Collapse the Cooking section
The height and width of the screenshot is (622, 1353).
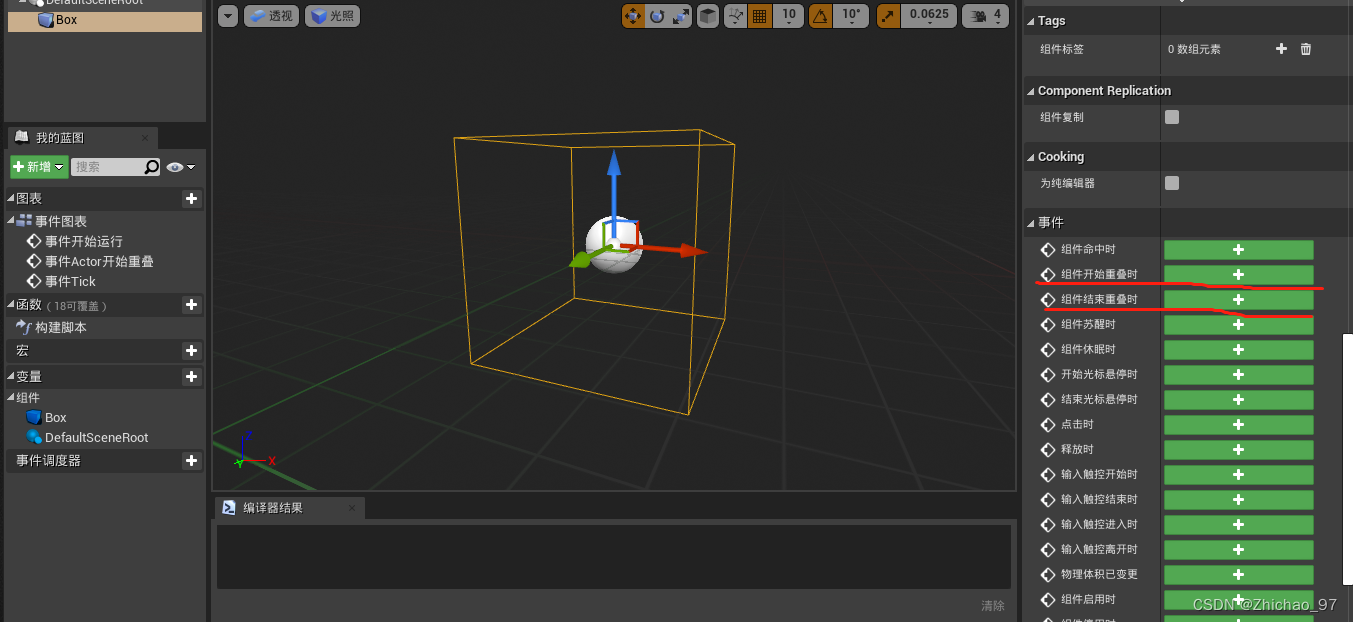tap(1031, 157)
